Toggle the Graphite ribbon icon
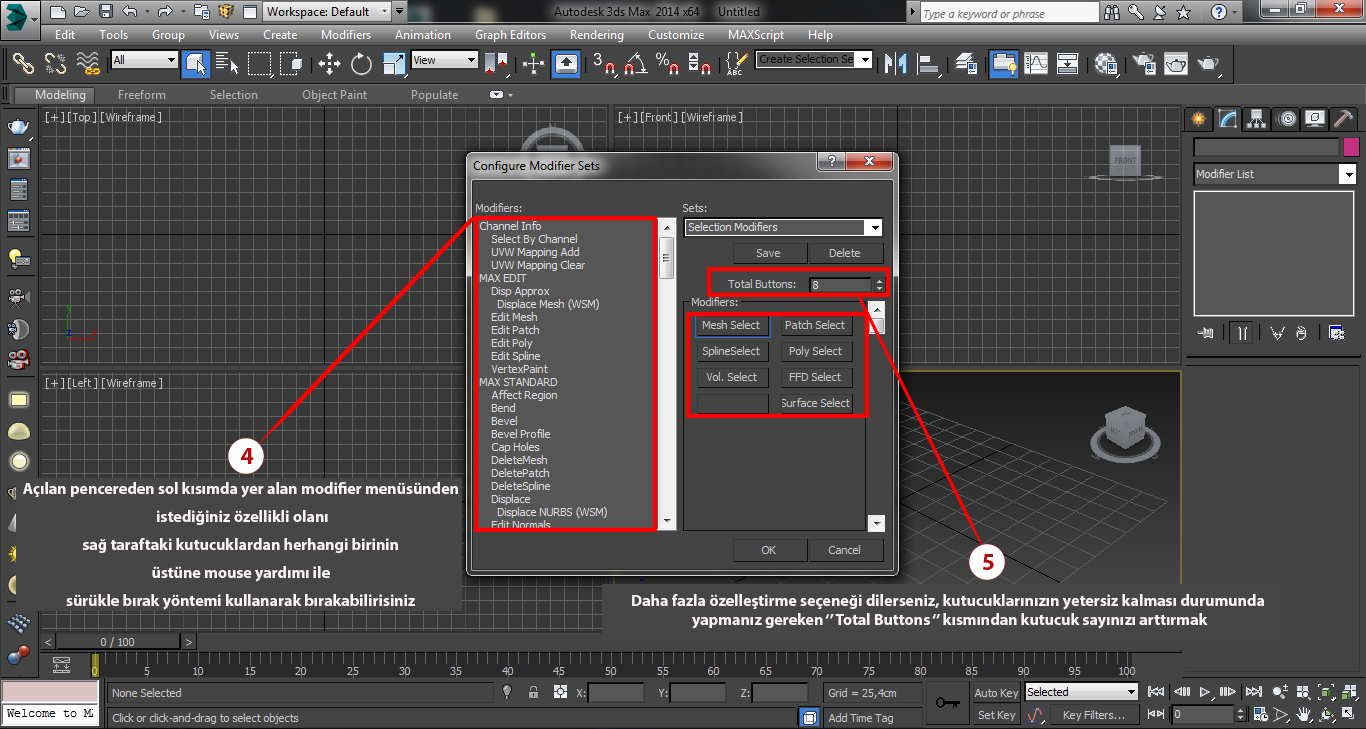Image resolution: width=1366 pixels, height=729 pixels. click(x=1003, y=63)
